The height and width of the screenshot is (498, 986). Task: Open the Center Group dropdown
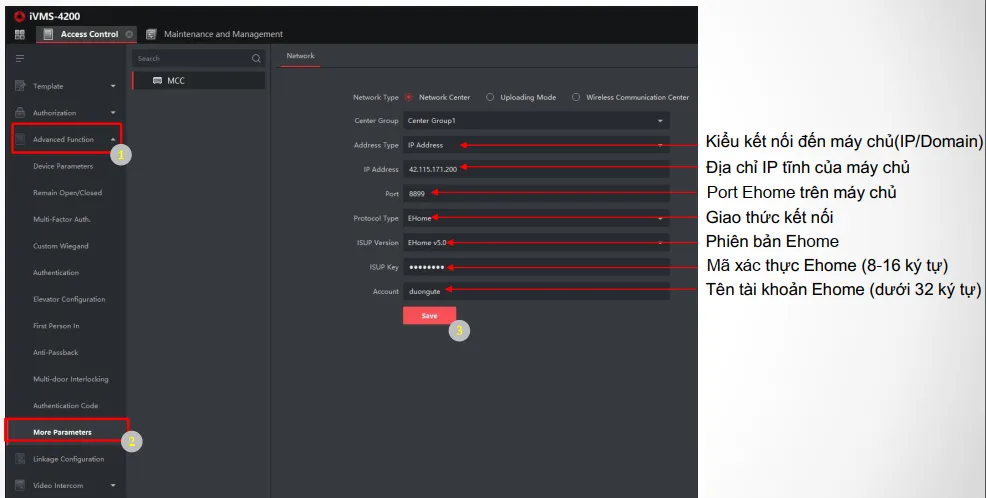(x=536, y=121)
